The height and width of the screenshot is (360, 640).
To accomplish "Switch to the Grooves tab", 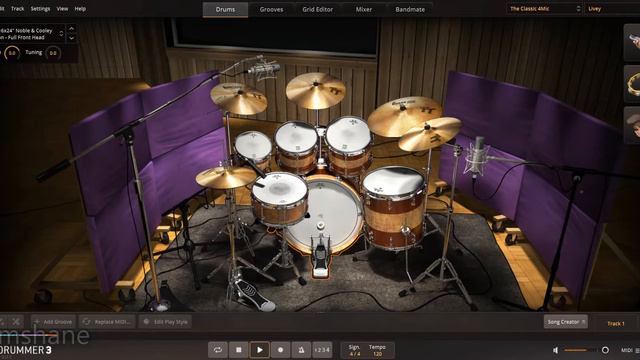I will [x=271, y=9].
